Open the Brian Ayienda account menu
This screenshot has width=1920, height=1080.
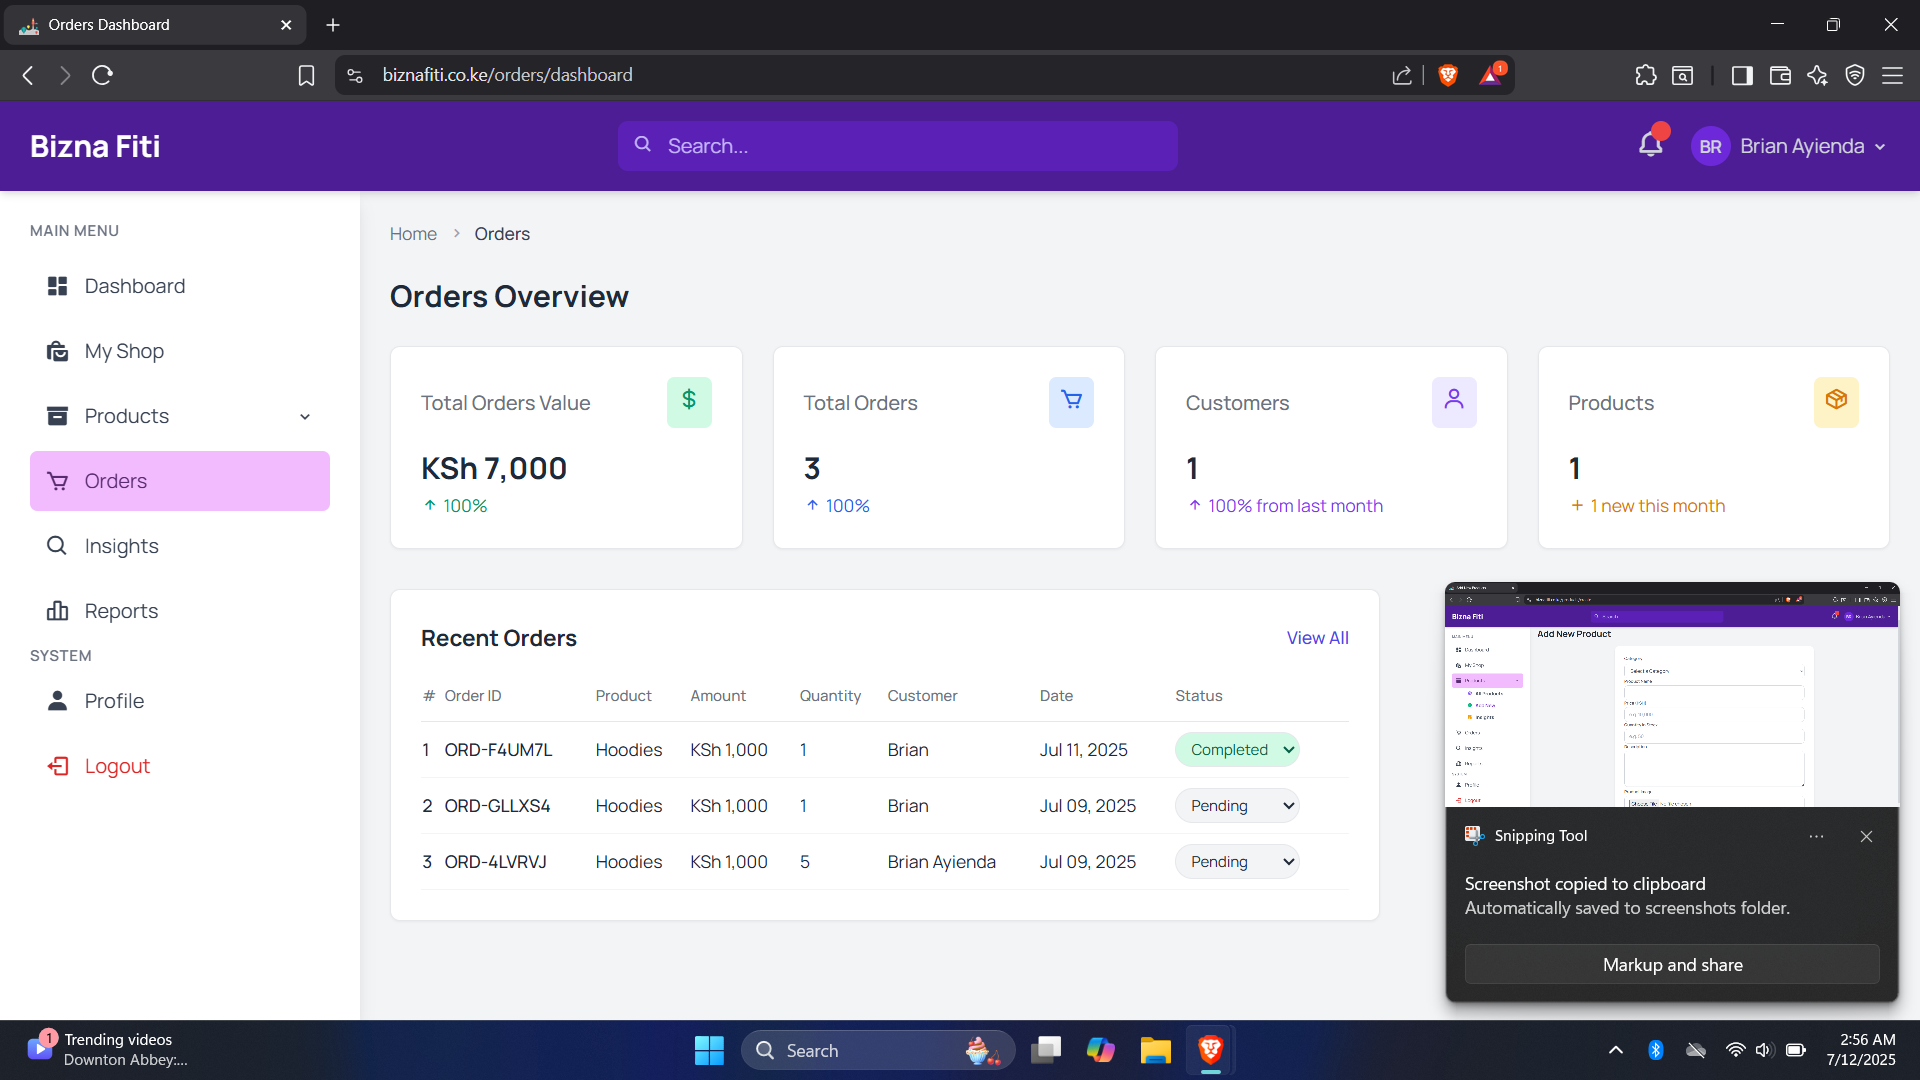(1811, 147)
